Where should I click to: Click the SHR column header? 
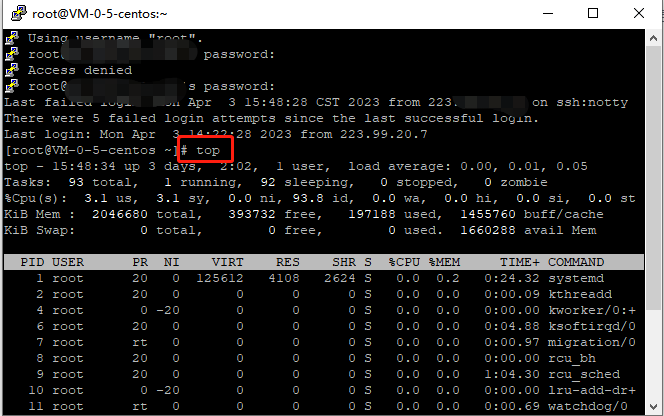coord(344,262)
